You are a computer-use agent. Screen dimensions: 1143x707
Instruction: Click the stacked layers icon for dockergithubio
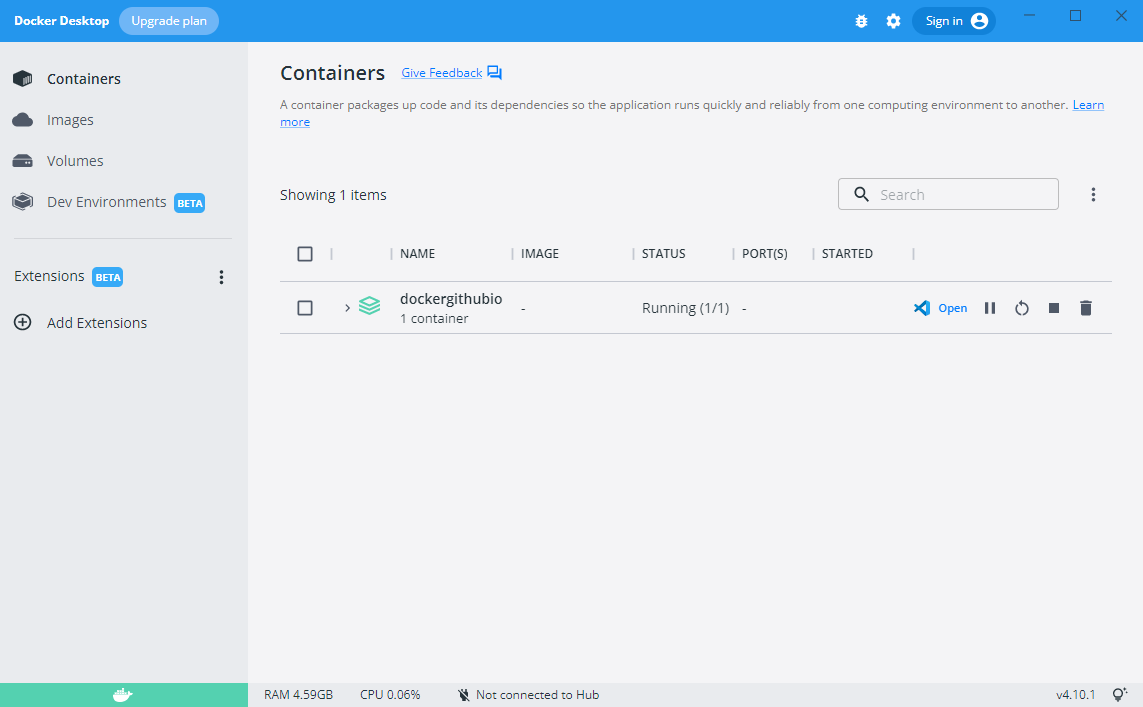[x=370, y=307]
